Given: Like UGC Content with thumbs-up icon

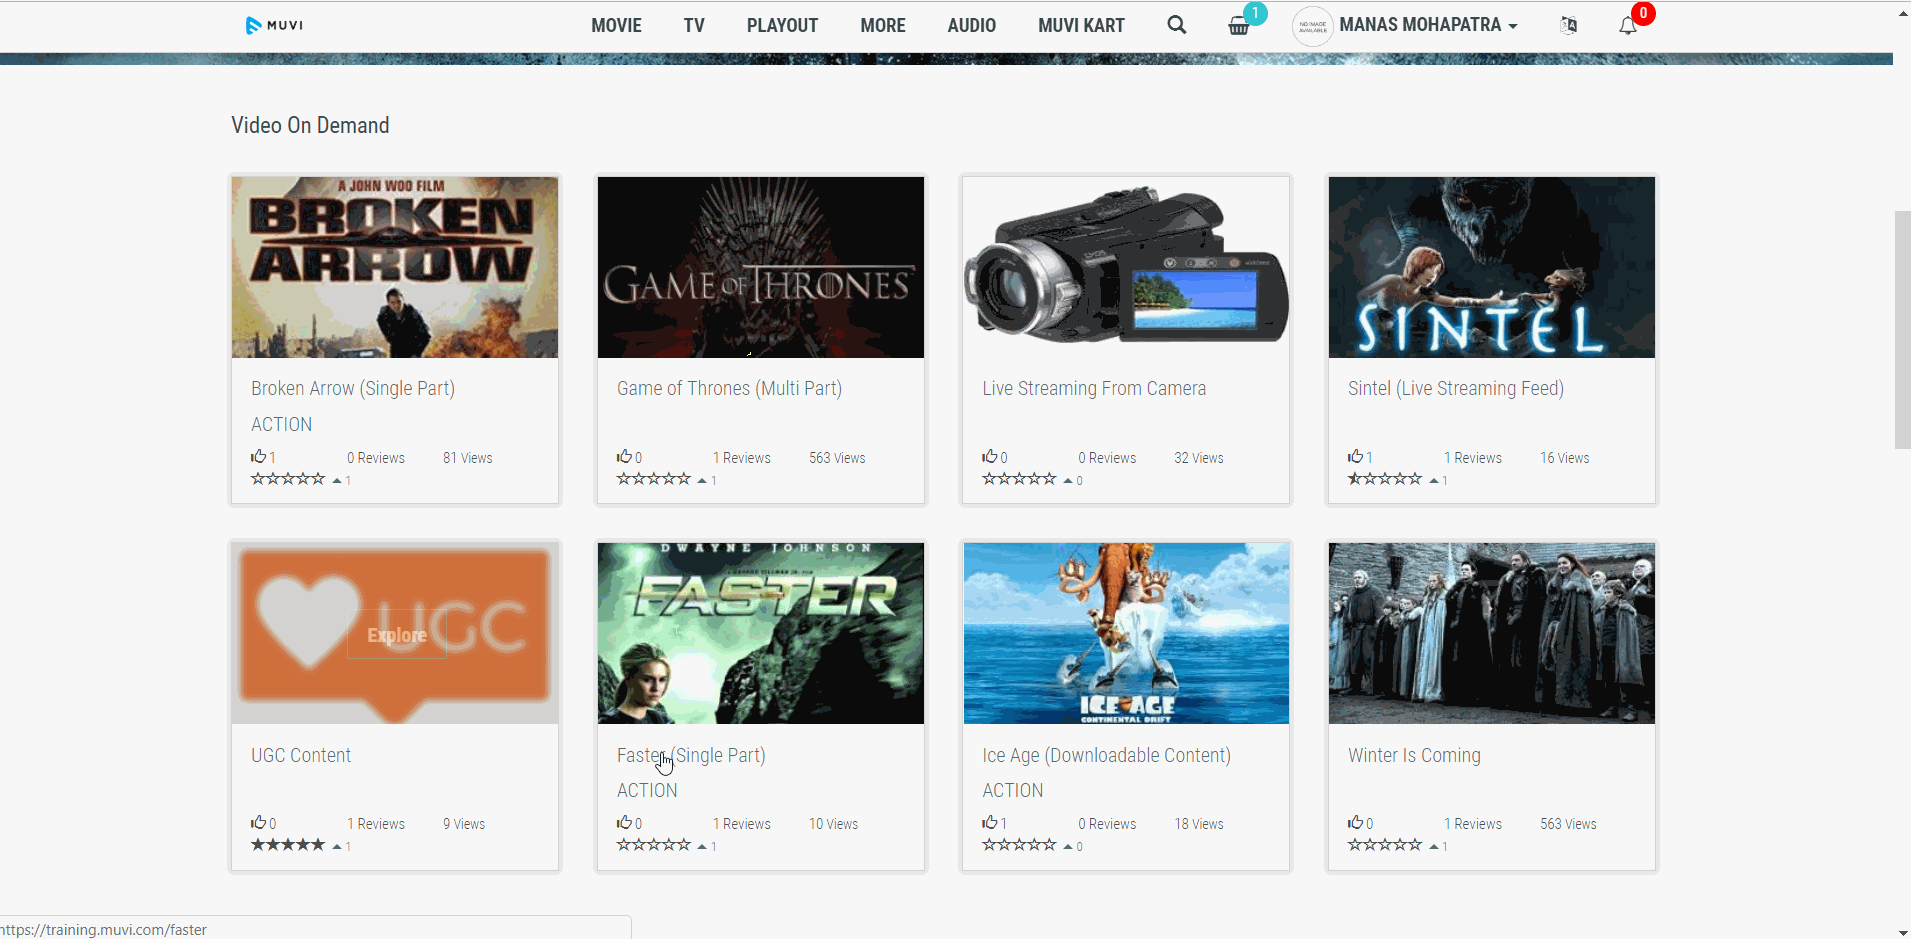Looking at the screenshot, I should (258, 822).
